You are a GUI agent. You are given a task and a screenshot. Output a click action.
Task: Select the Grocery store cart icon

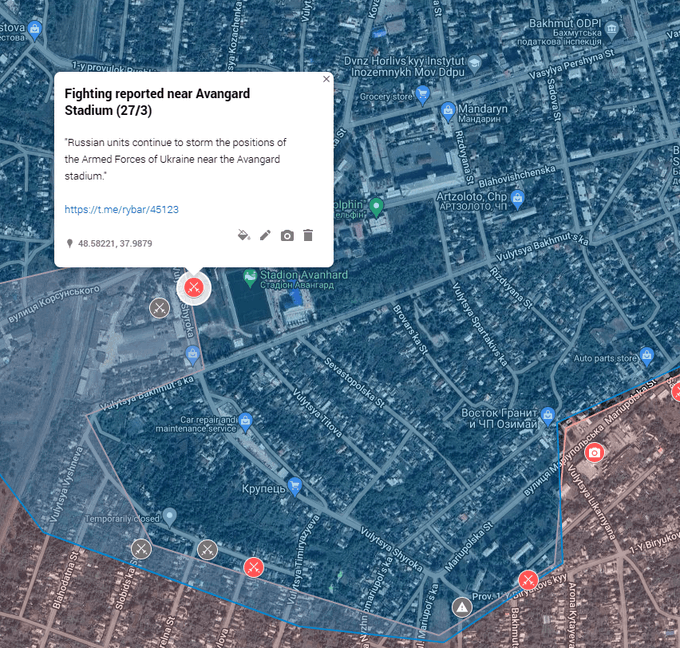423,96
